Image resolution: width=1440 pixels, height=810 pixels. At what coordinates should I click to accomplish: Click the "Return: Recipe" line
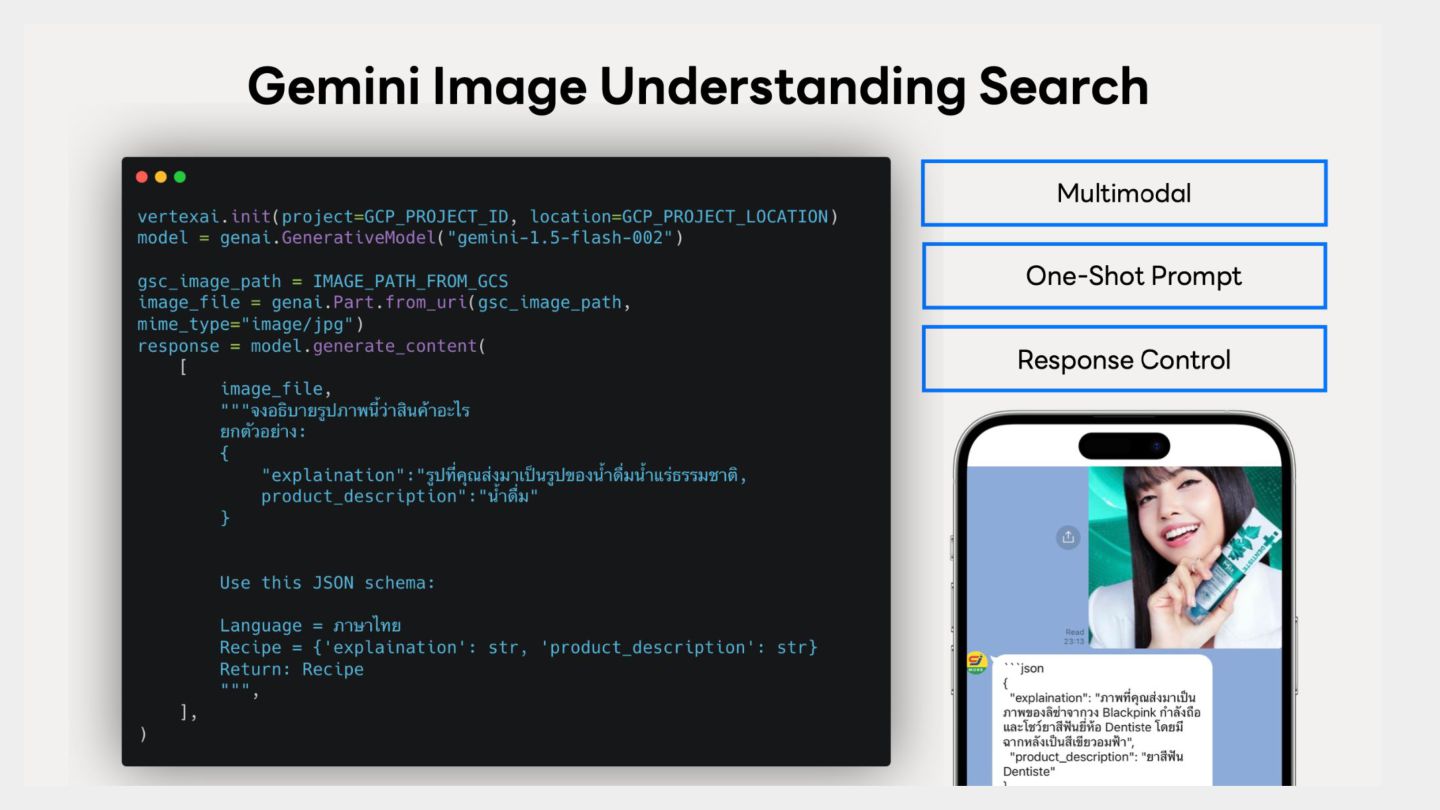pos(292,669)
